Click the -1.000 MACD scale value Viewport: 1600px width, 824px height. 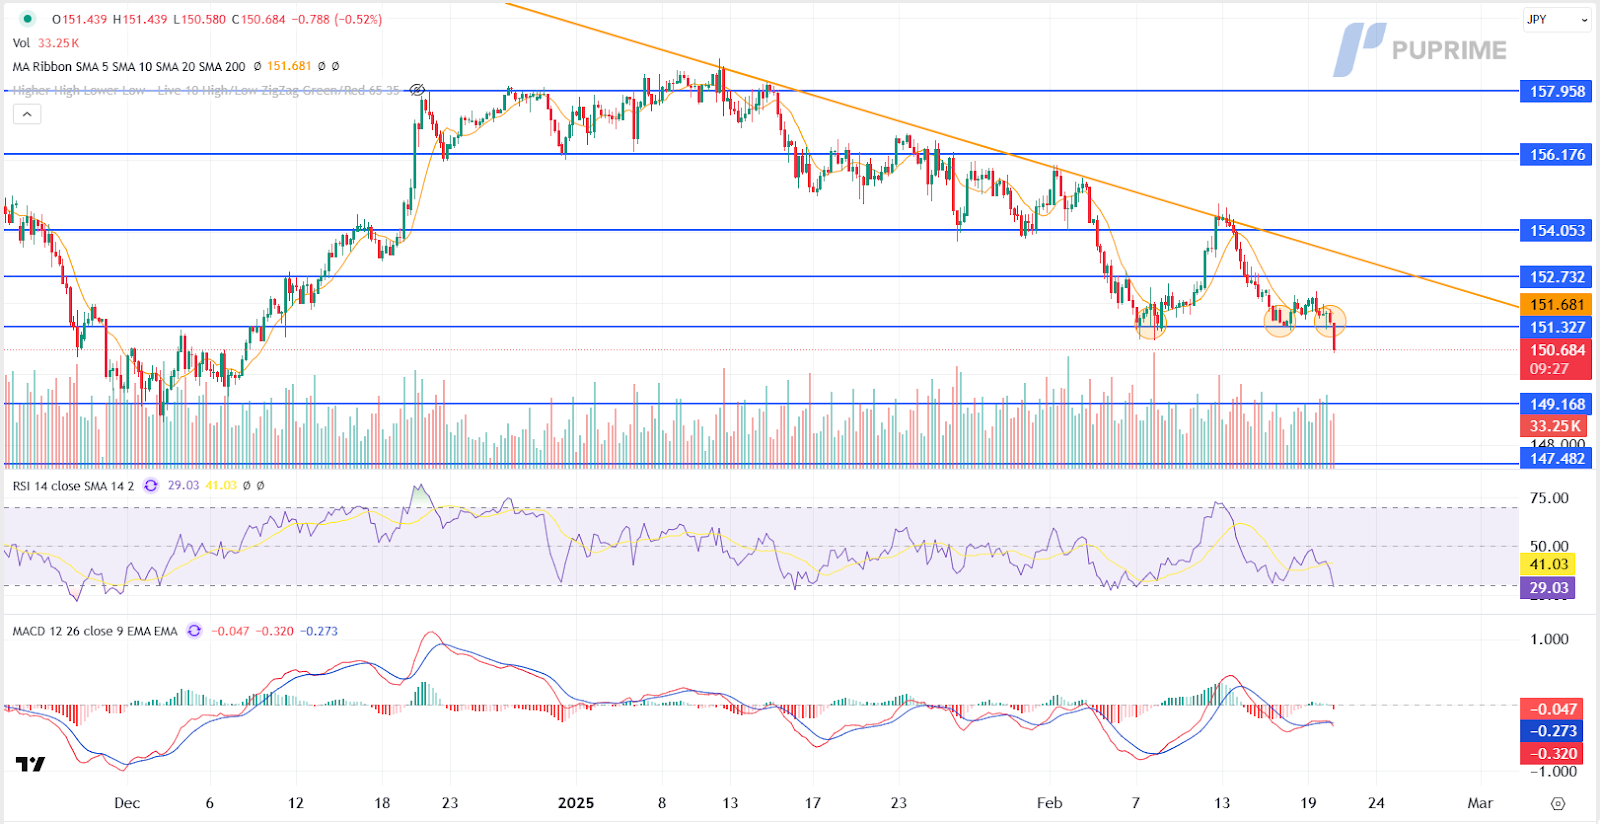tap(1553, 771)
